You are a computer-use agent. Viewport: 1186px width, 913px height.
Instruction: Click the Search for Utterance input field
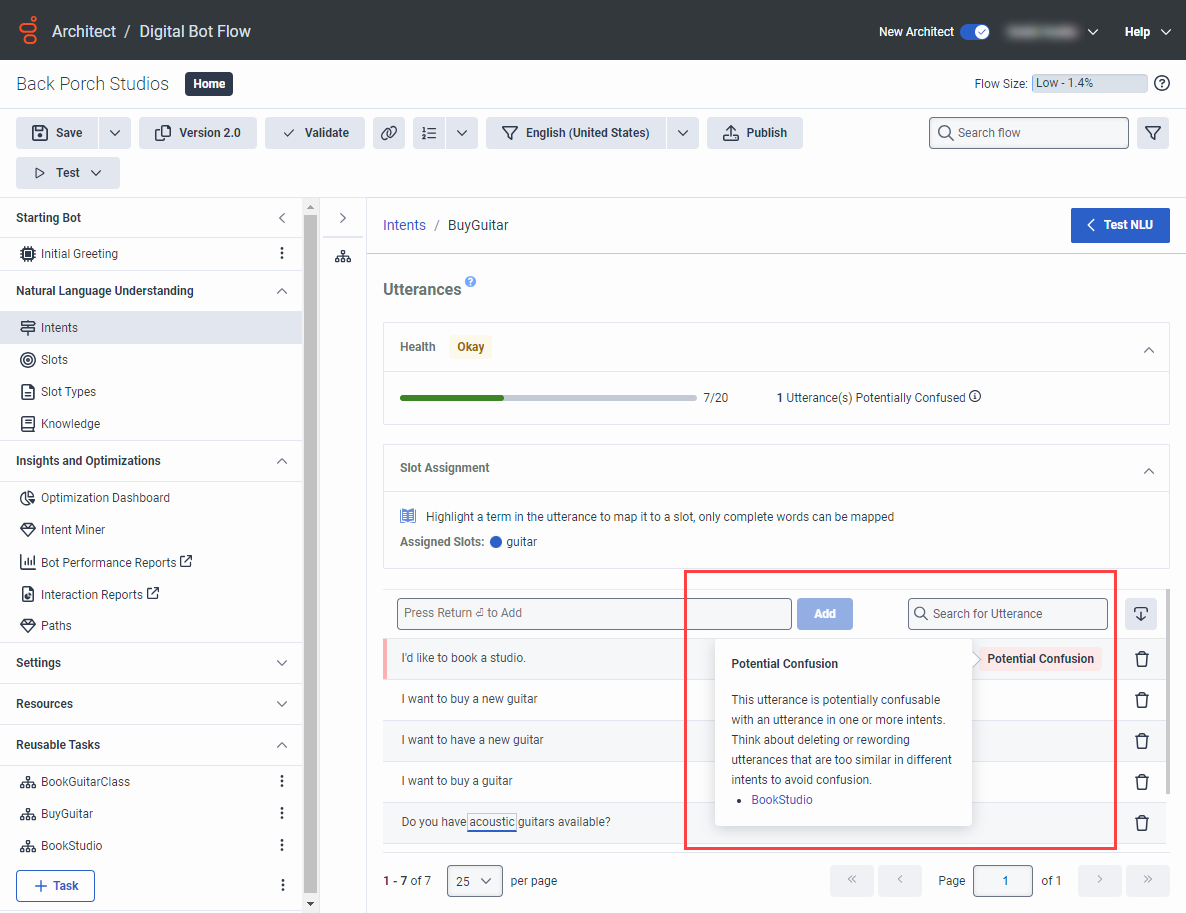tap(1007, 614)
